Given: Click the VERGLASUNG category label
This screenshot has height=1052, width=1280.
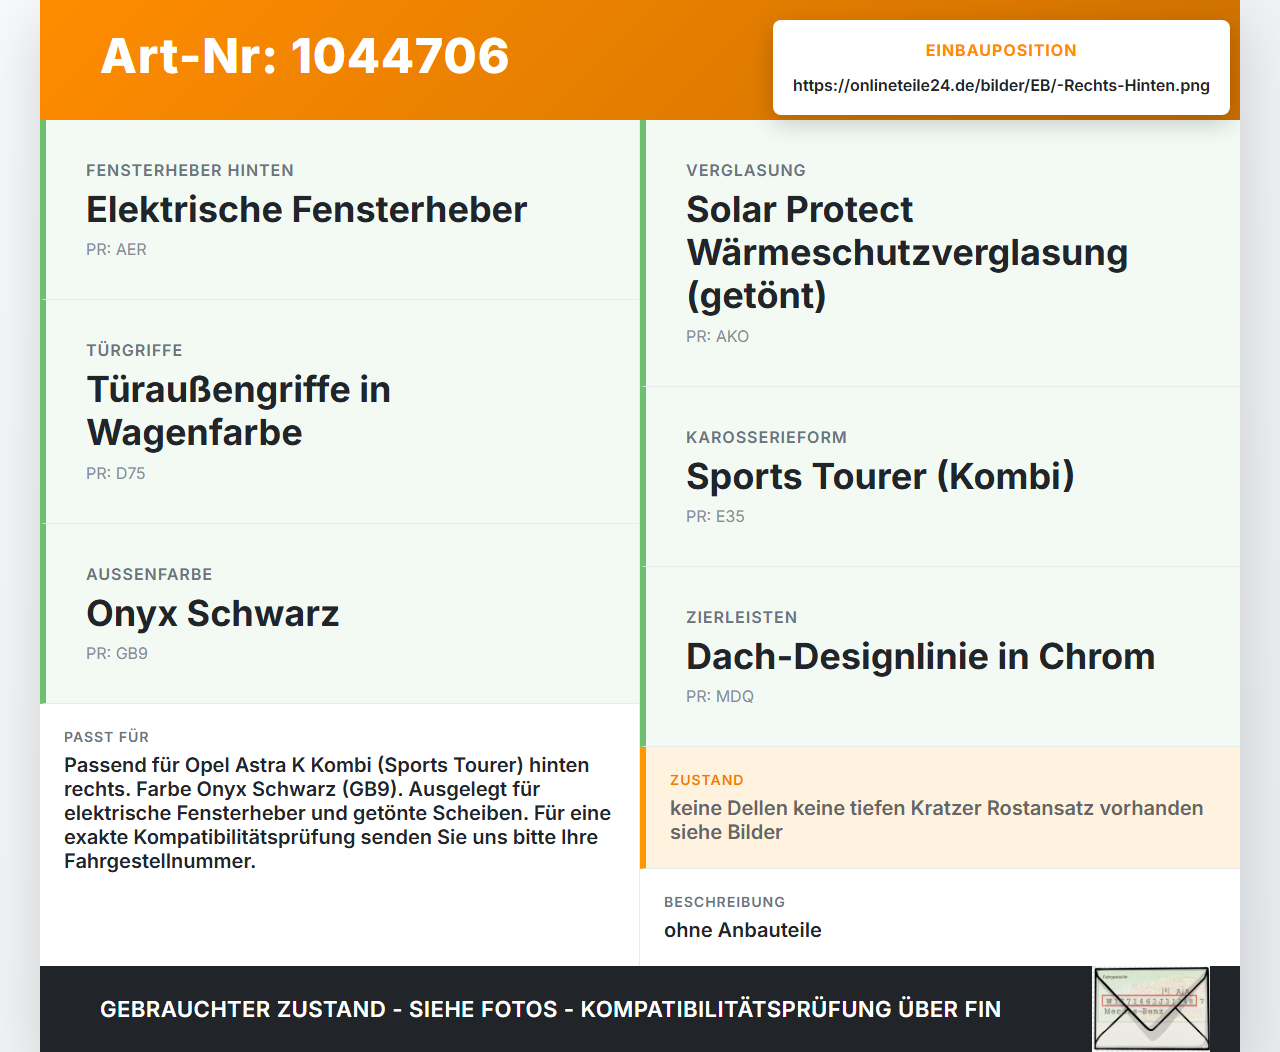Looking at the screenshot, I should [746, 171].
